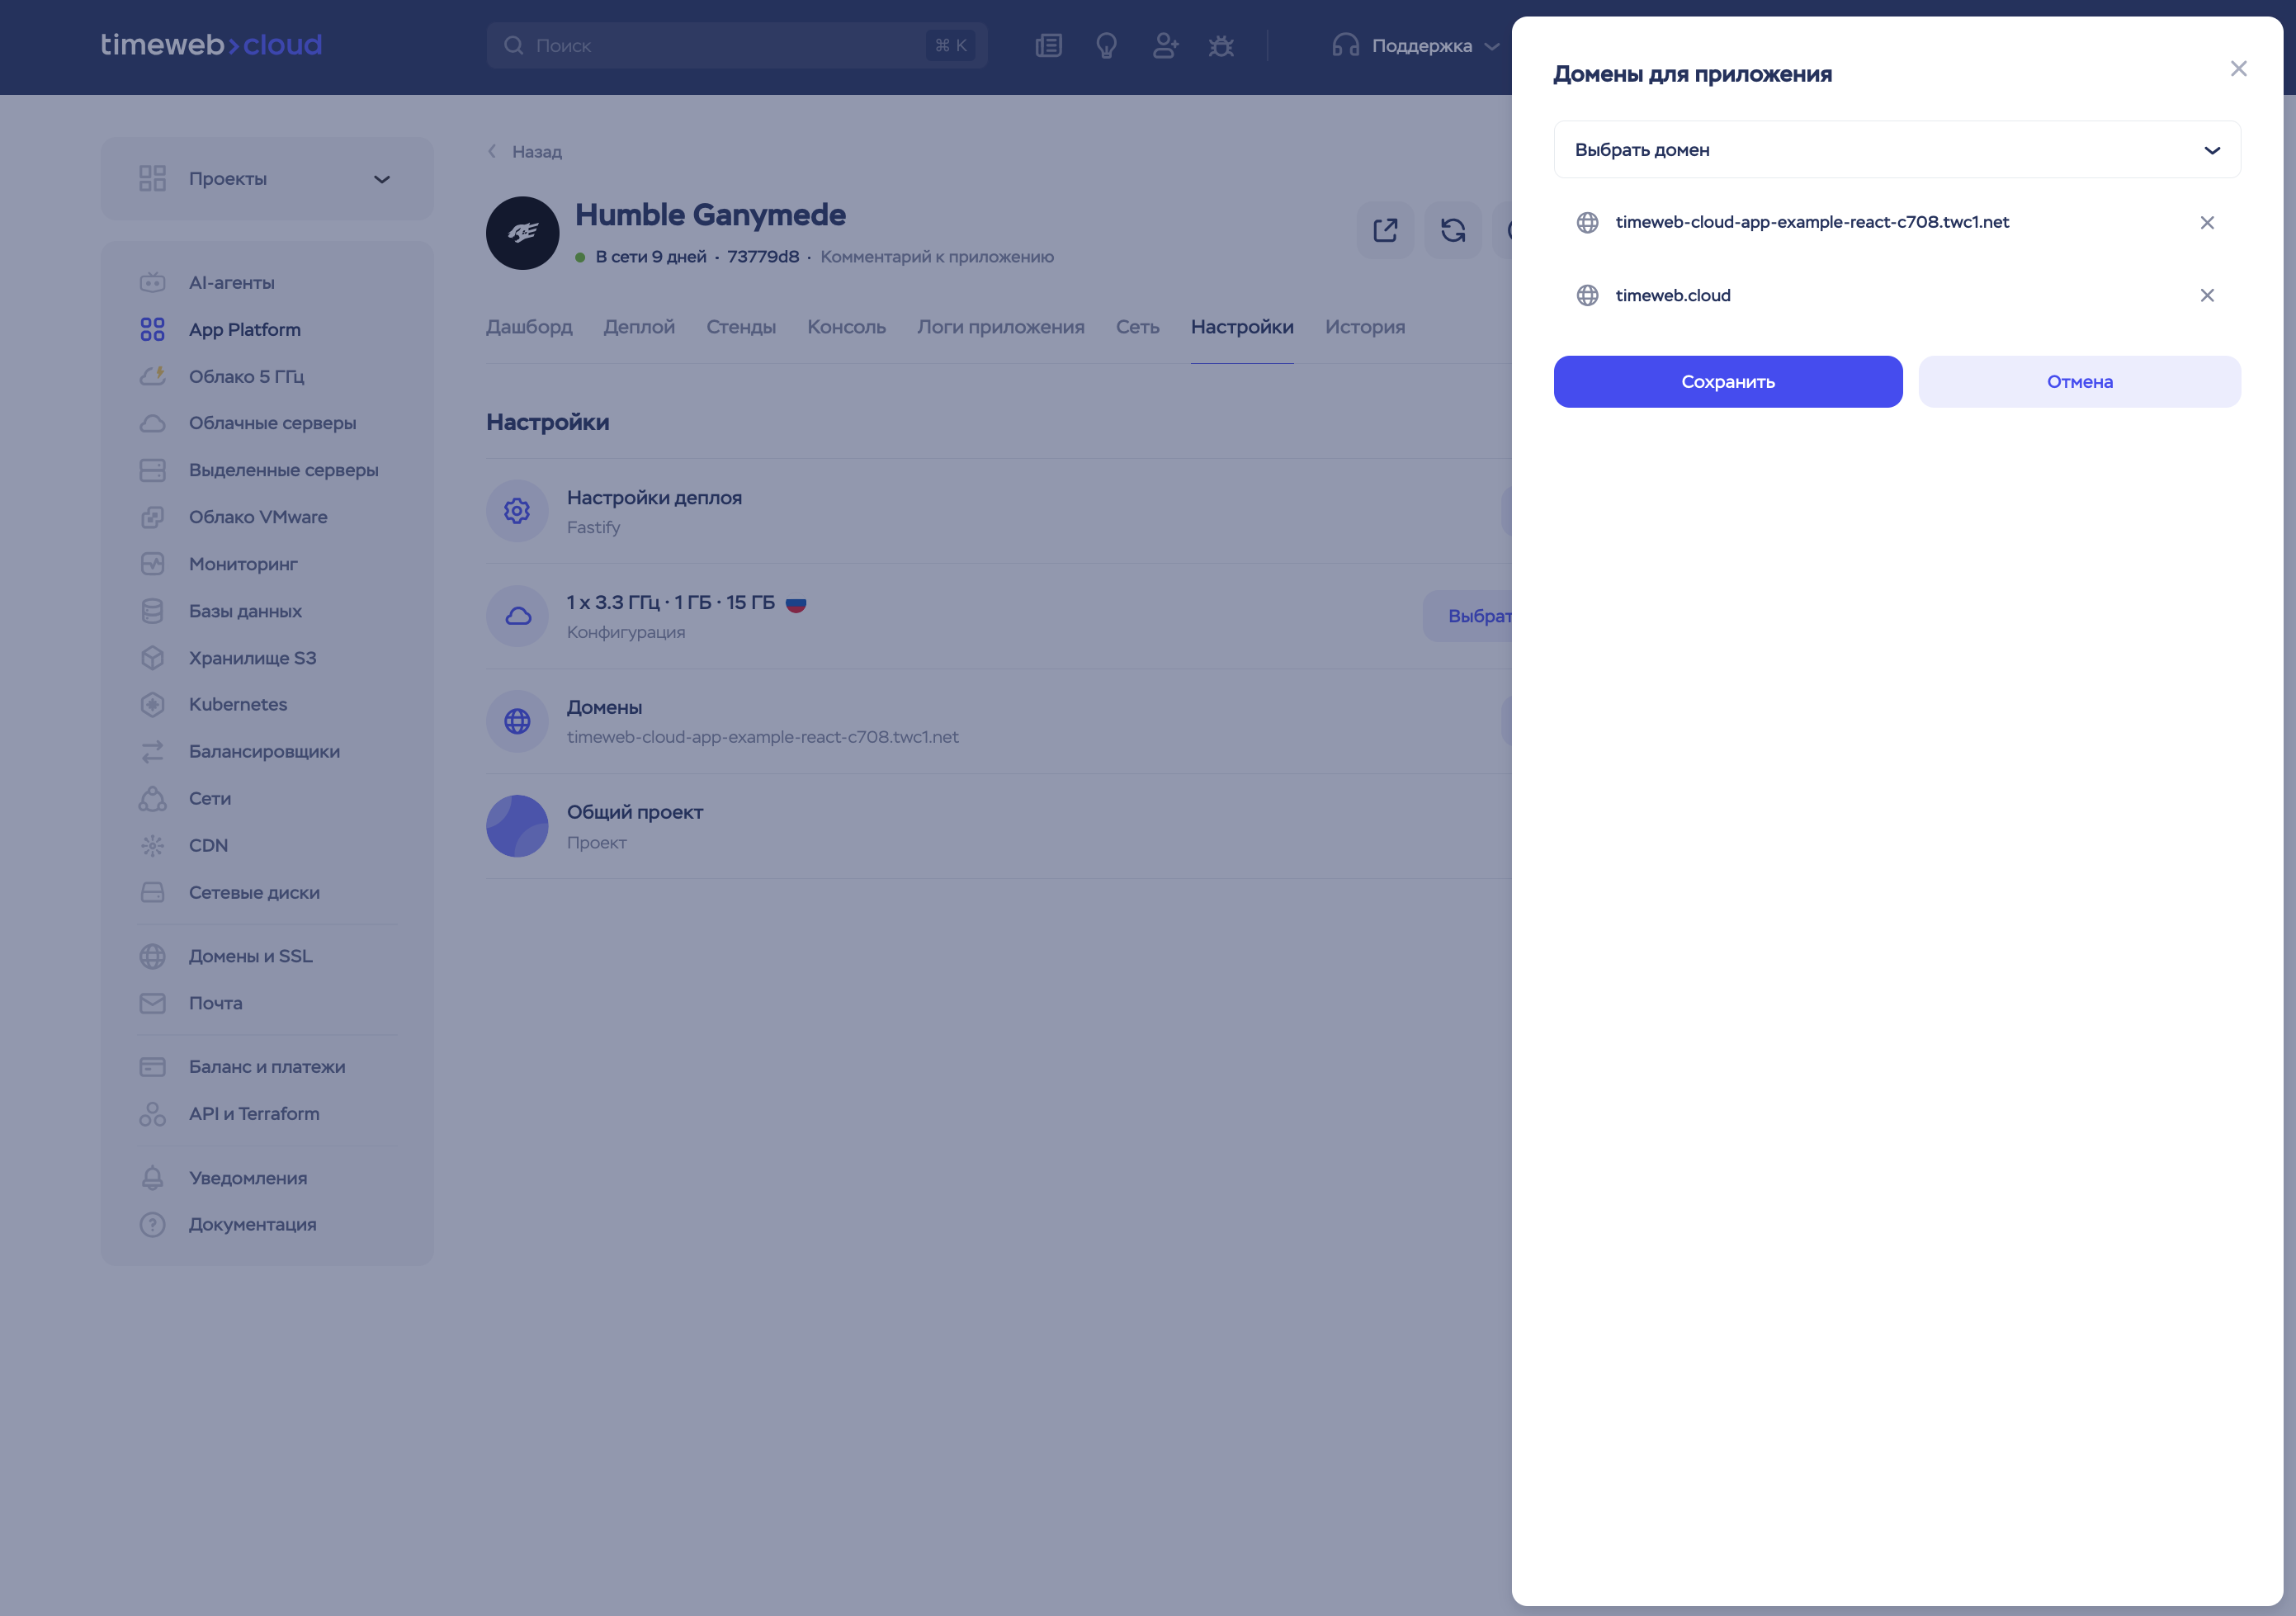Switch to the Дашборд tab
The width and height of the screenshot is (2296, 1616).
pos(529,327)
